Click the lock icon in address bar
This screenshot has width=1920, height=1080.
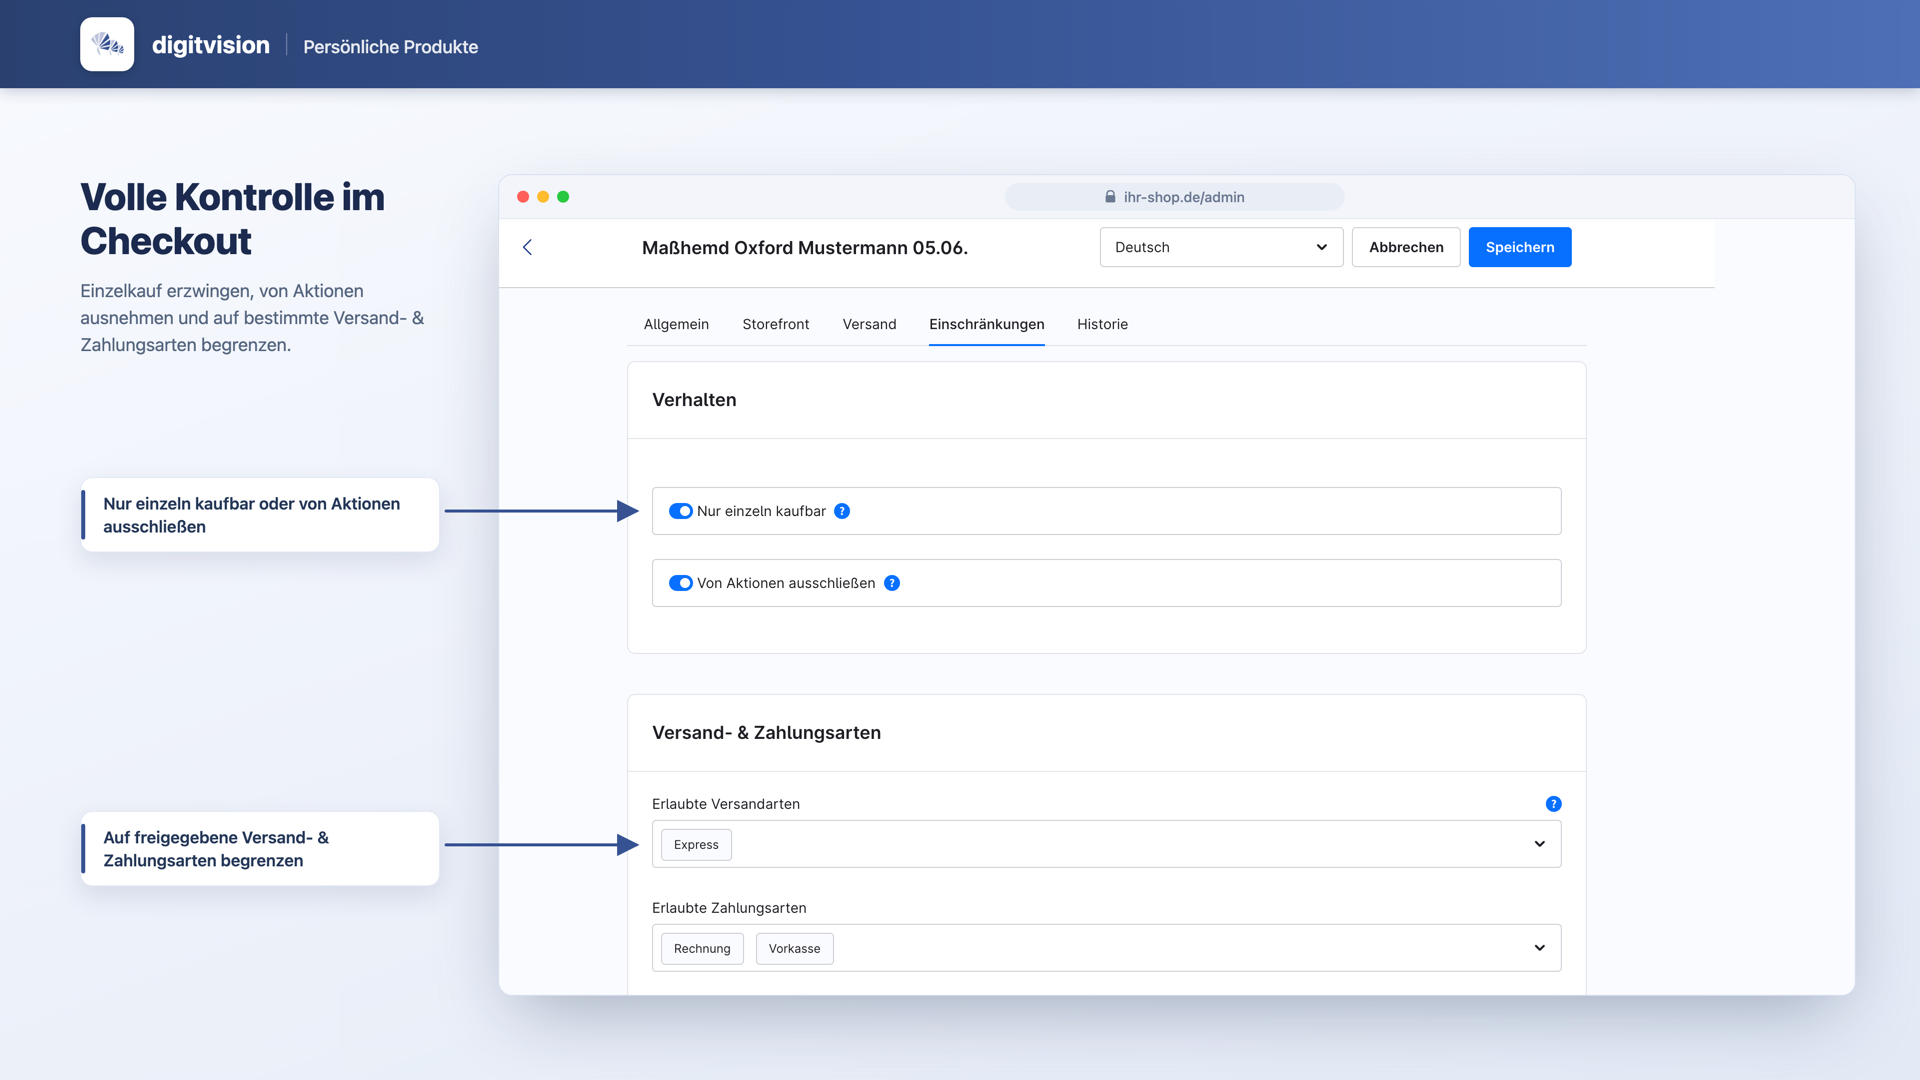pyautogui.click(x=1110, y=197)
